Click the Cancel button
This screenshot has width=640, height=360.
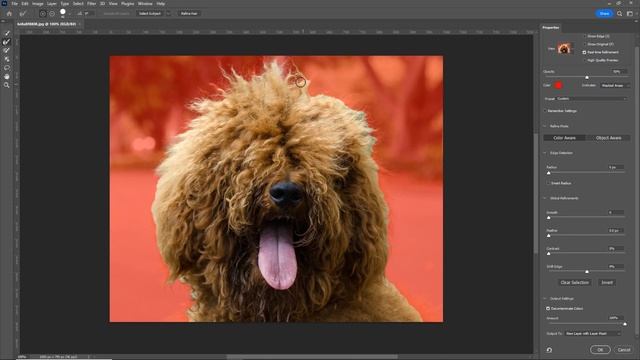tap(624, 350)
